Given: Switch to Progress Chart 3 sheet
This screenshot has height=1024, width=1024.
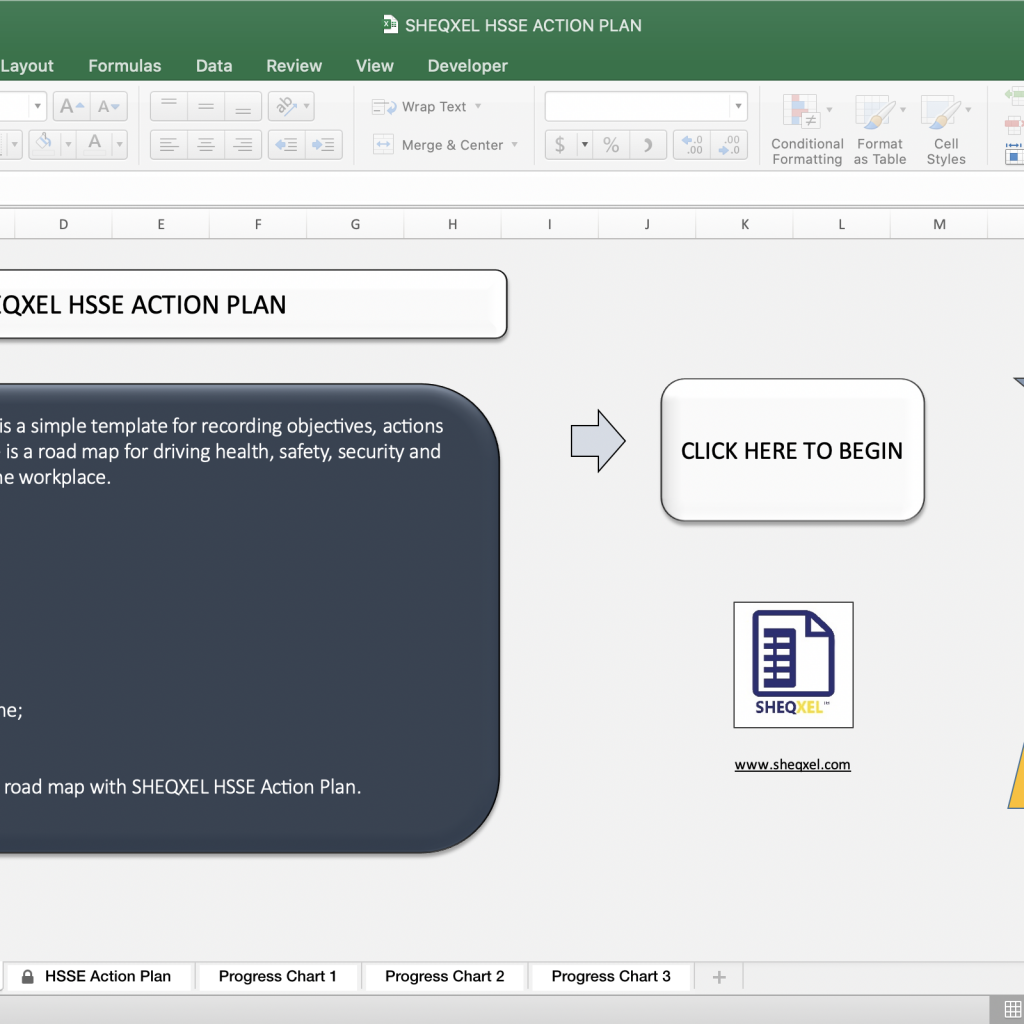Looking at the screenshot, I should point(611,976).
